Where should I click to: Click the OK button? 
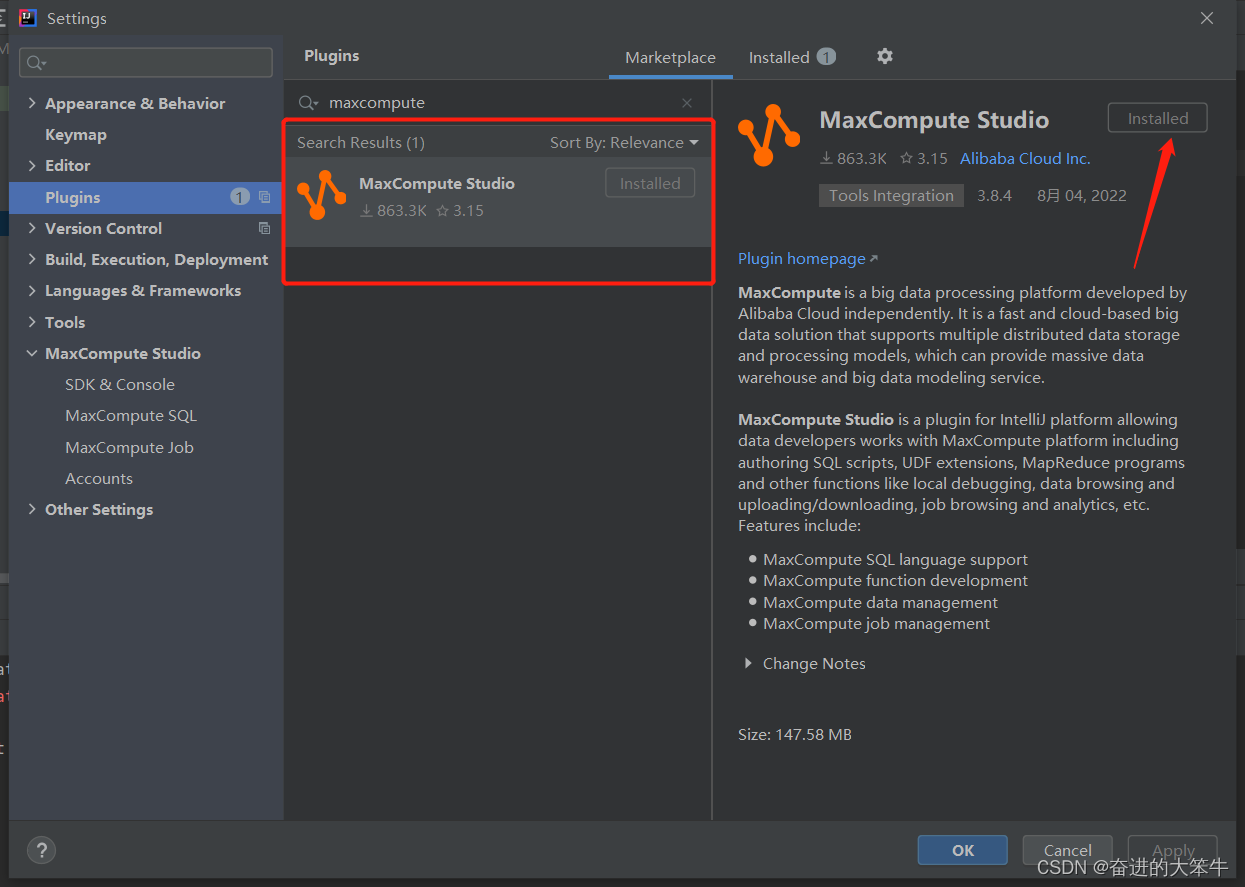[x=963, y=850]
